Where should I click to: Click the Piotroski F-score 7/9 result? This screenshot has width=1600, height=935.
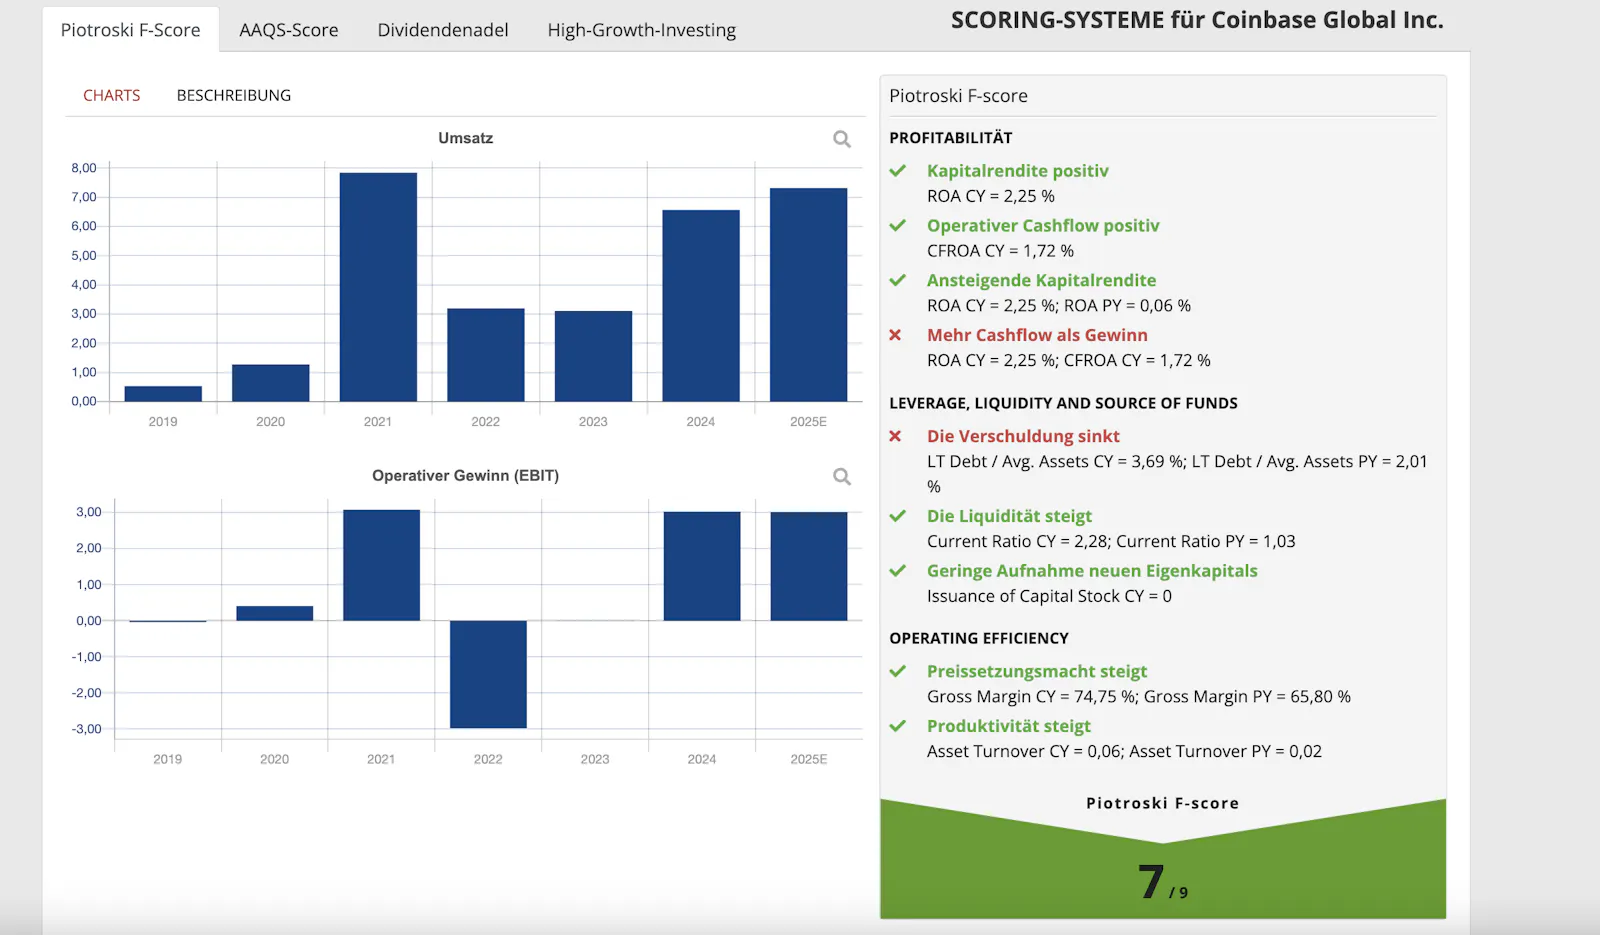[x=1163, y=882]
